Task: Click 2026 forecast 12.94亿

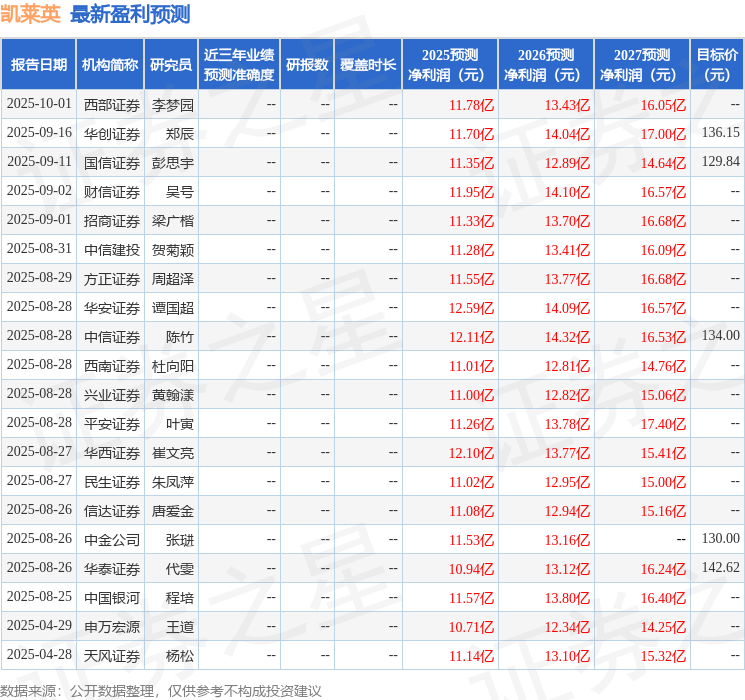Action: [567, 511]
